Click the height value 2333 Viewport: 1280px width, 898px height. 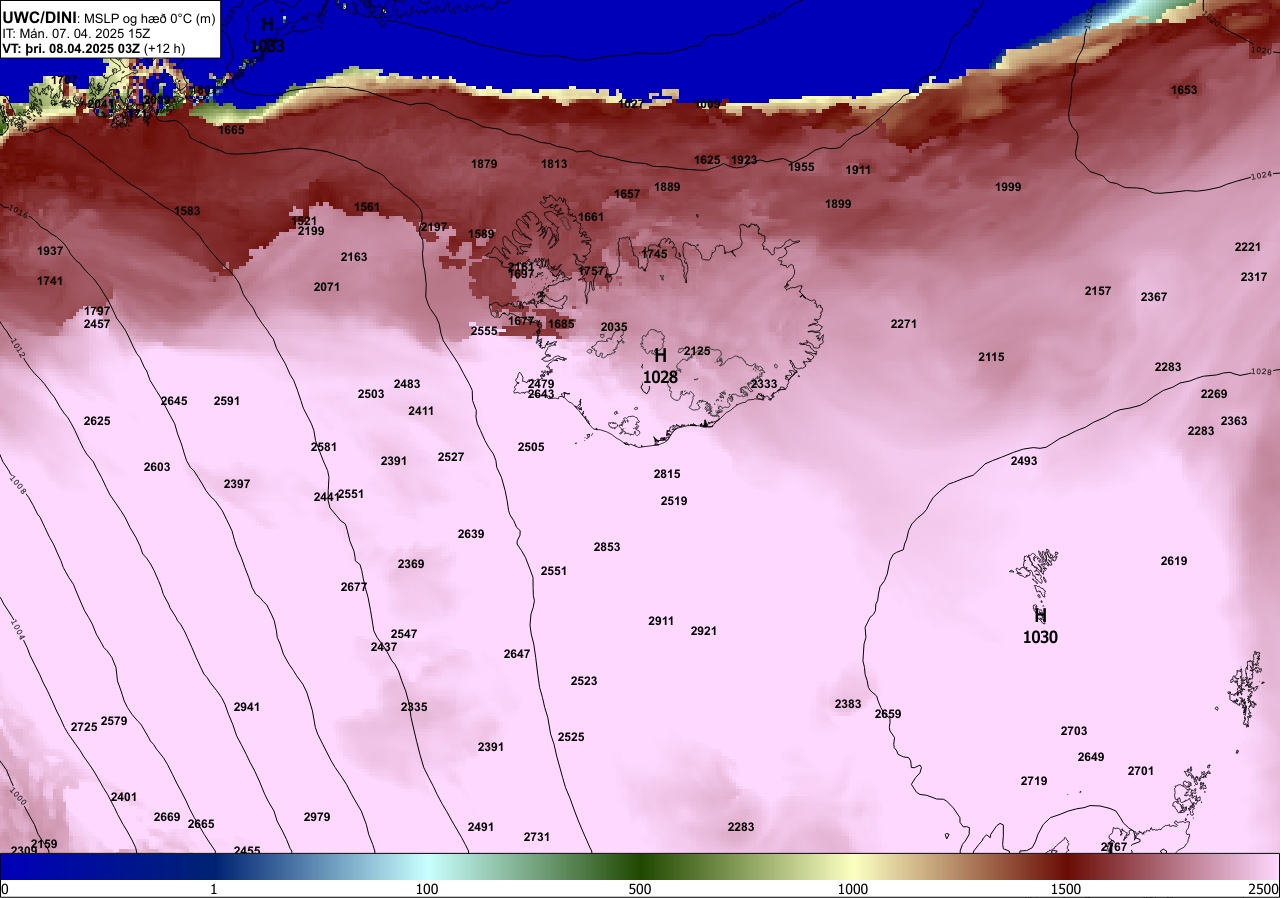[764, 384]
